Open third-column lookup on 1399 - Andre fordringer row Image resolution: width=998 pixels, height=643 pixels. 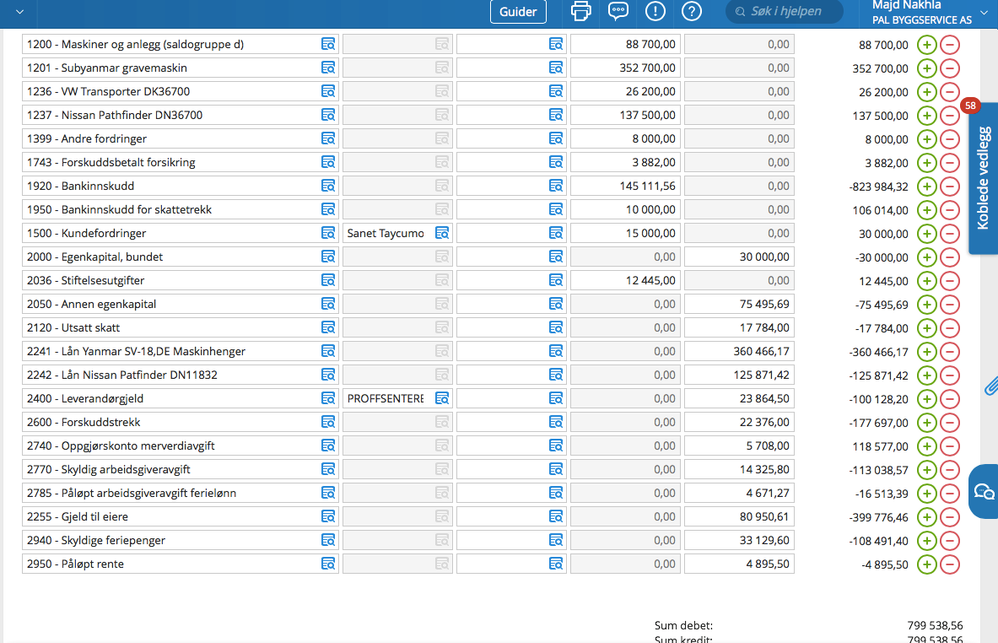[x=556, y=139]
